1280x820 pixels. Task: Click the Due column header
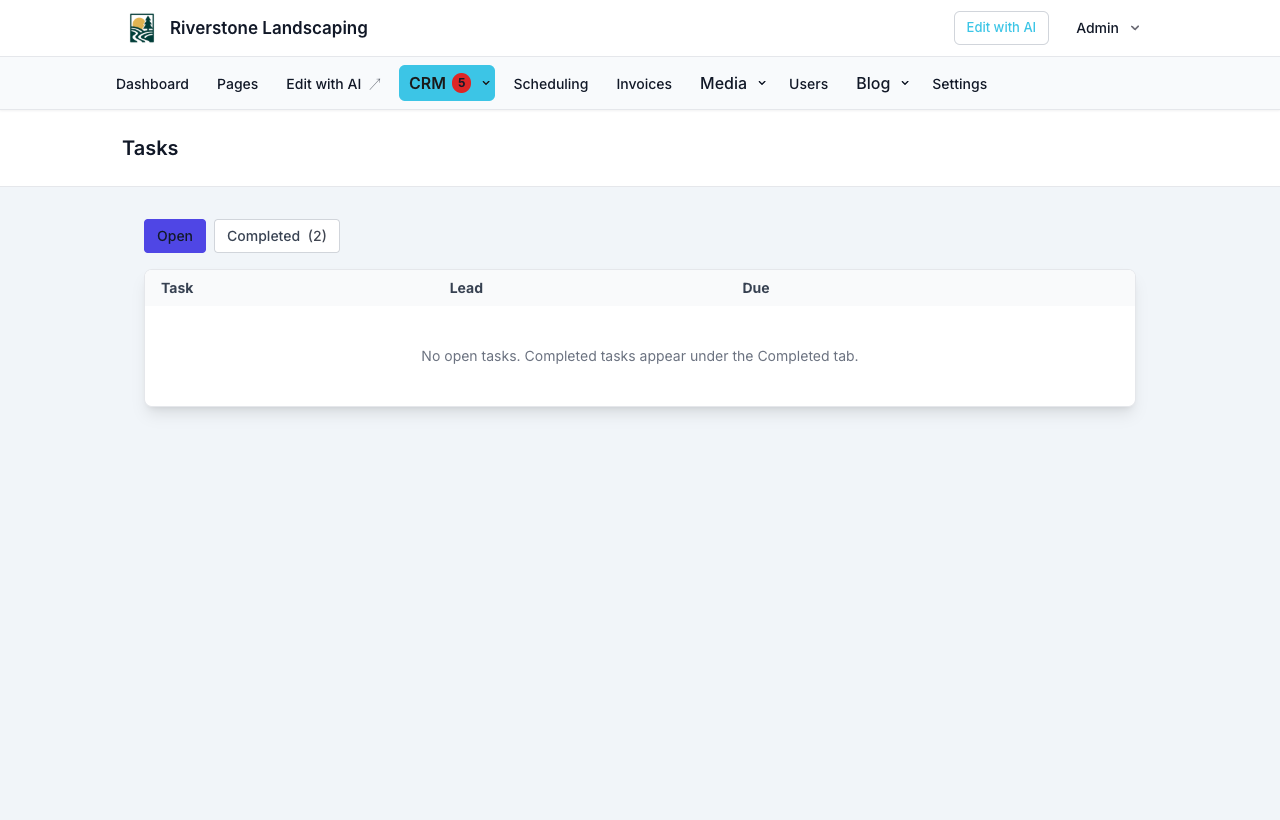pos(756,288)
